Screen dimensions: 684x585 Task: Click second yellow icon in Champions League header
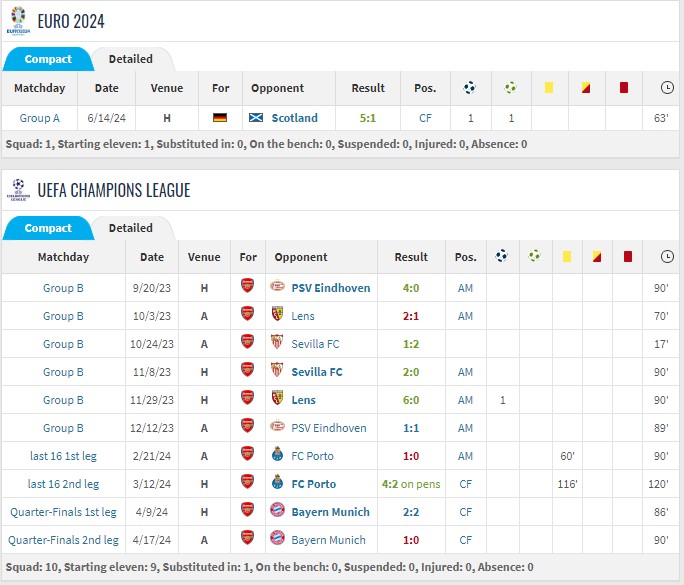pyautogui.click(x=597, y=257)
